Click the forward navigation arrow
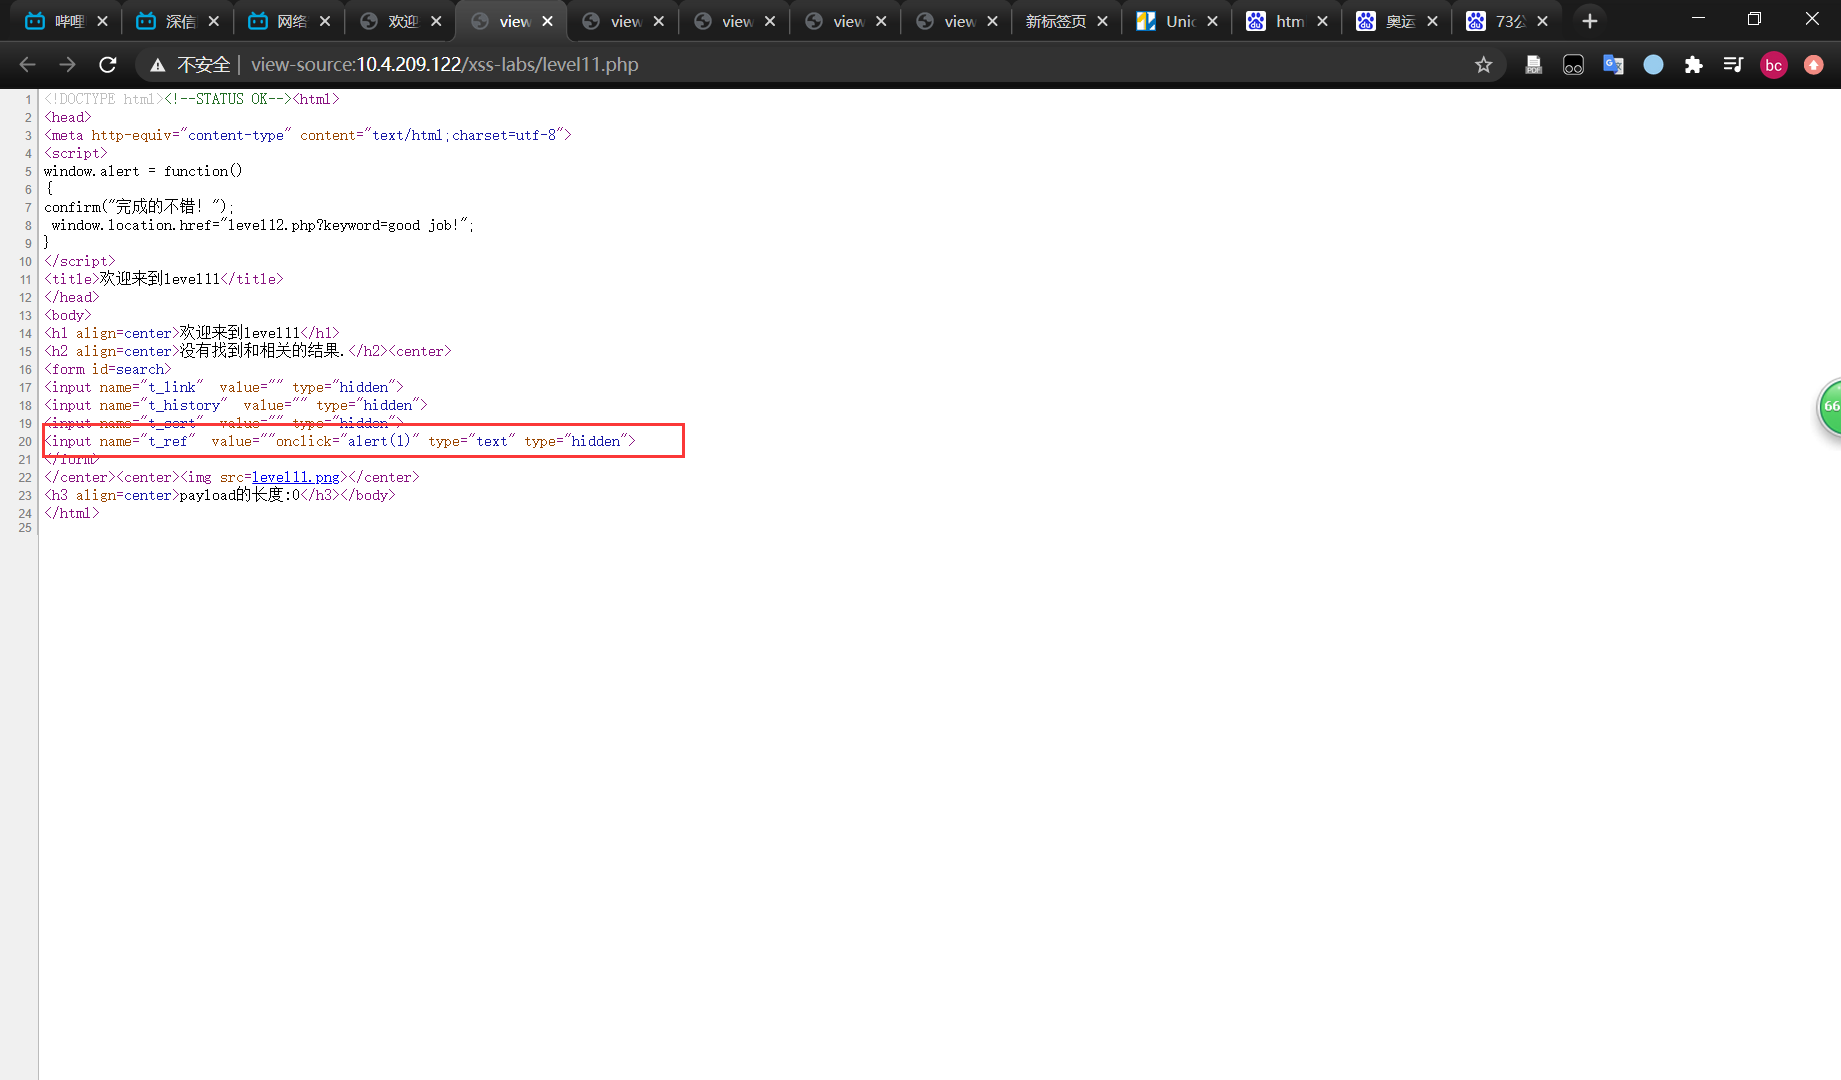Screen dimensions: 1841x1080 click(67, 65)
